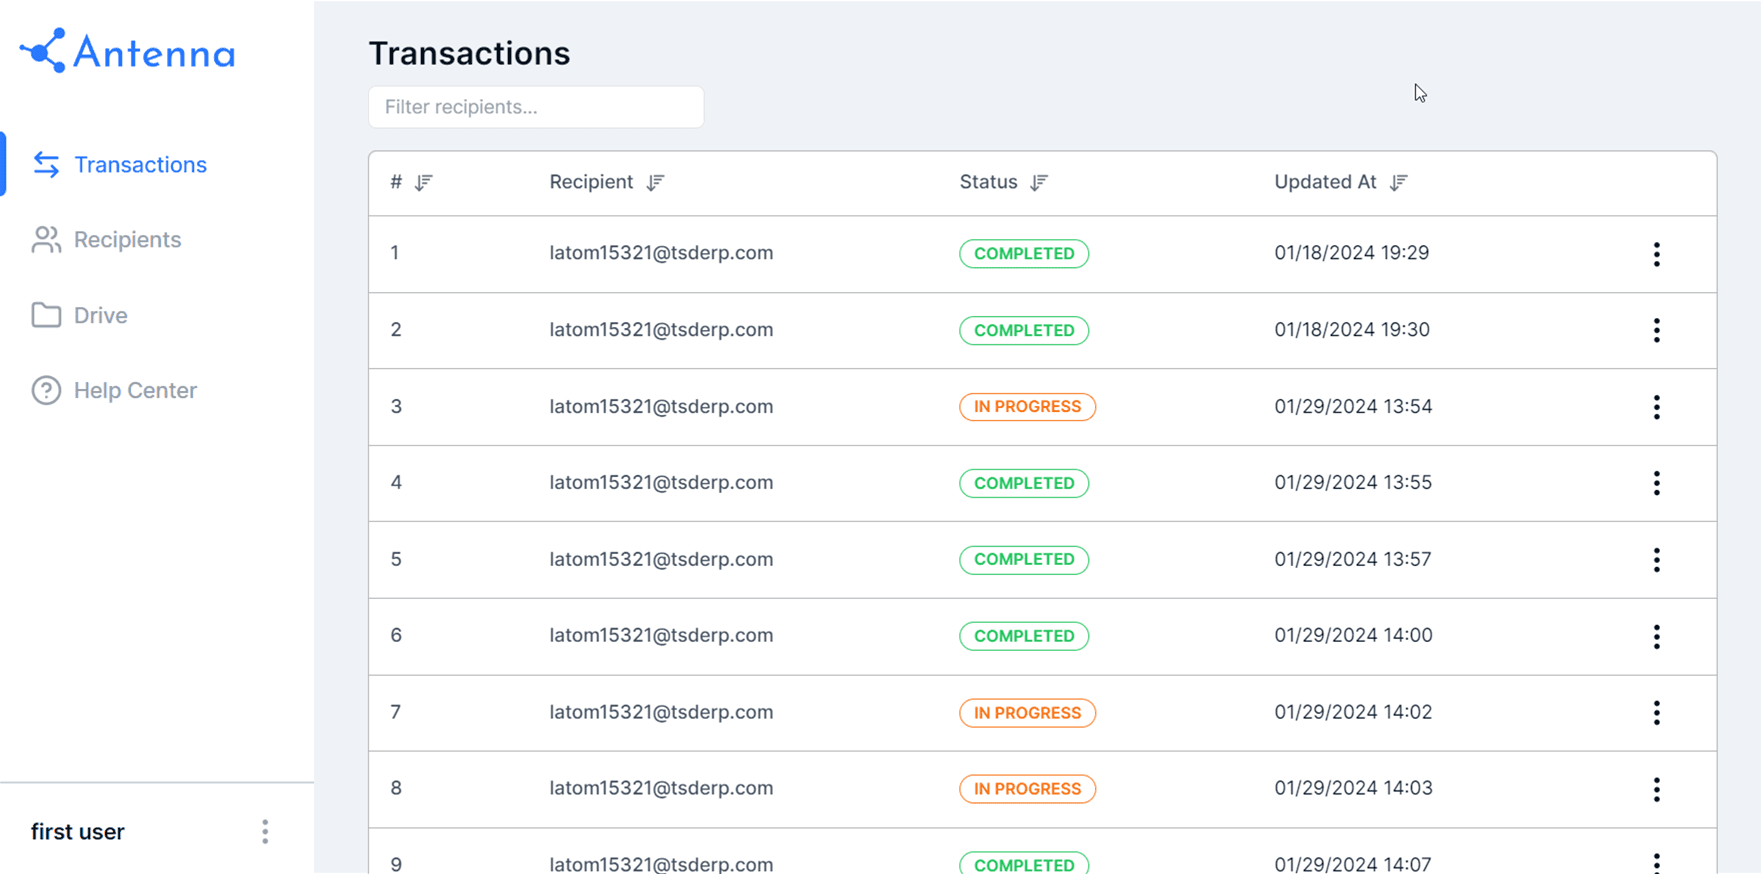Open the Transactions menu item
Screen dimensions: 1761x874
tap(140, 165)
